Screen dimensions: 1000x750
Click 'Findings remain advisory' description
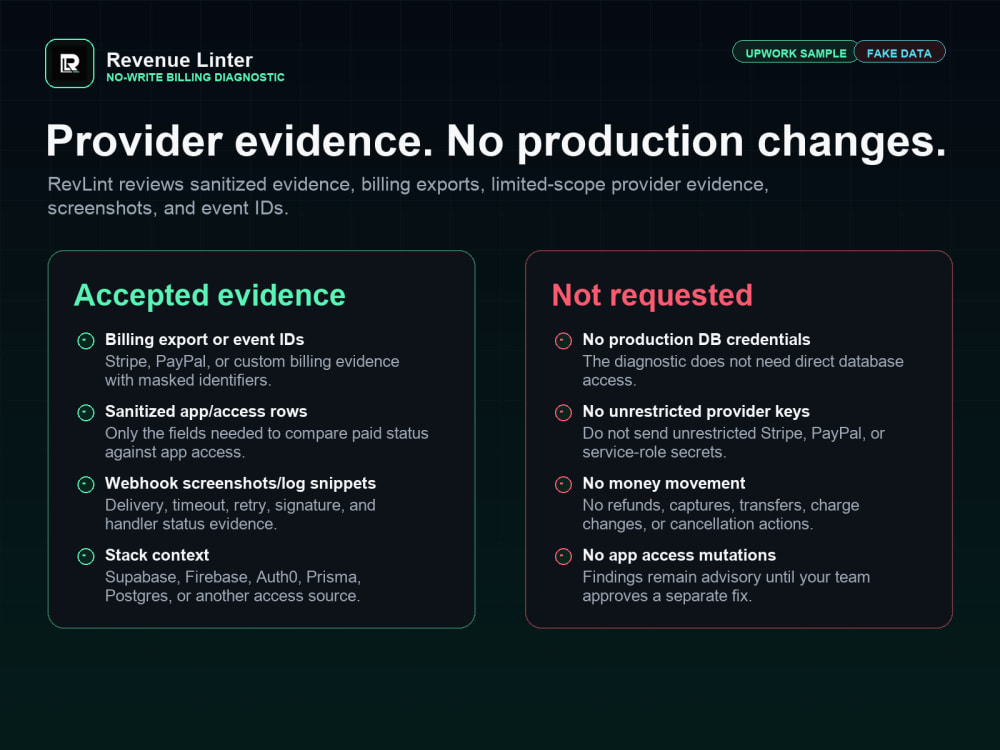coord(726,586)
